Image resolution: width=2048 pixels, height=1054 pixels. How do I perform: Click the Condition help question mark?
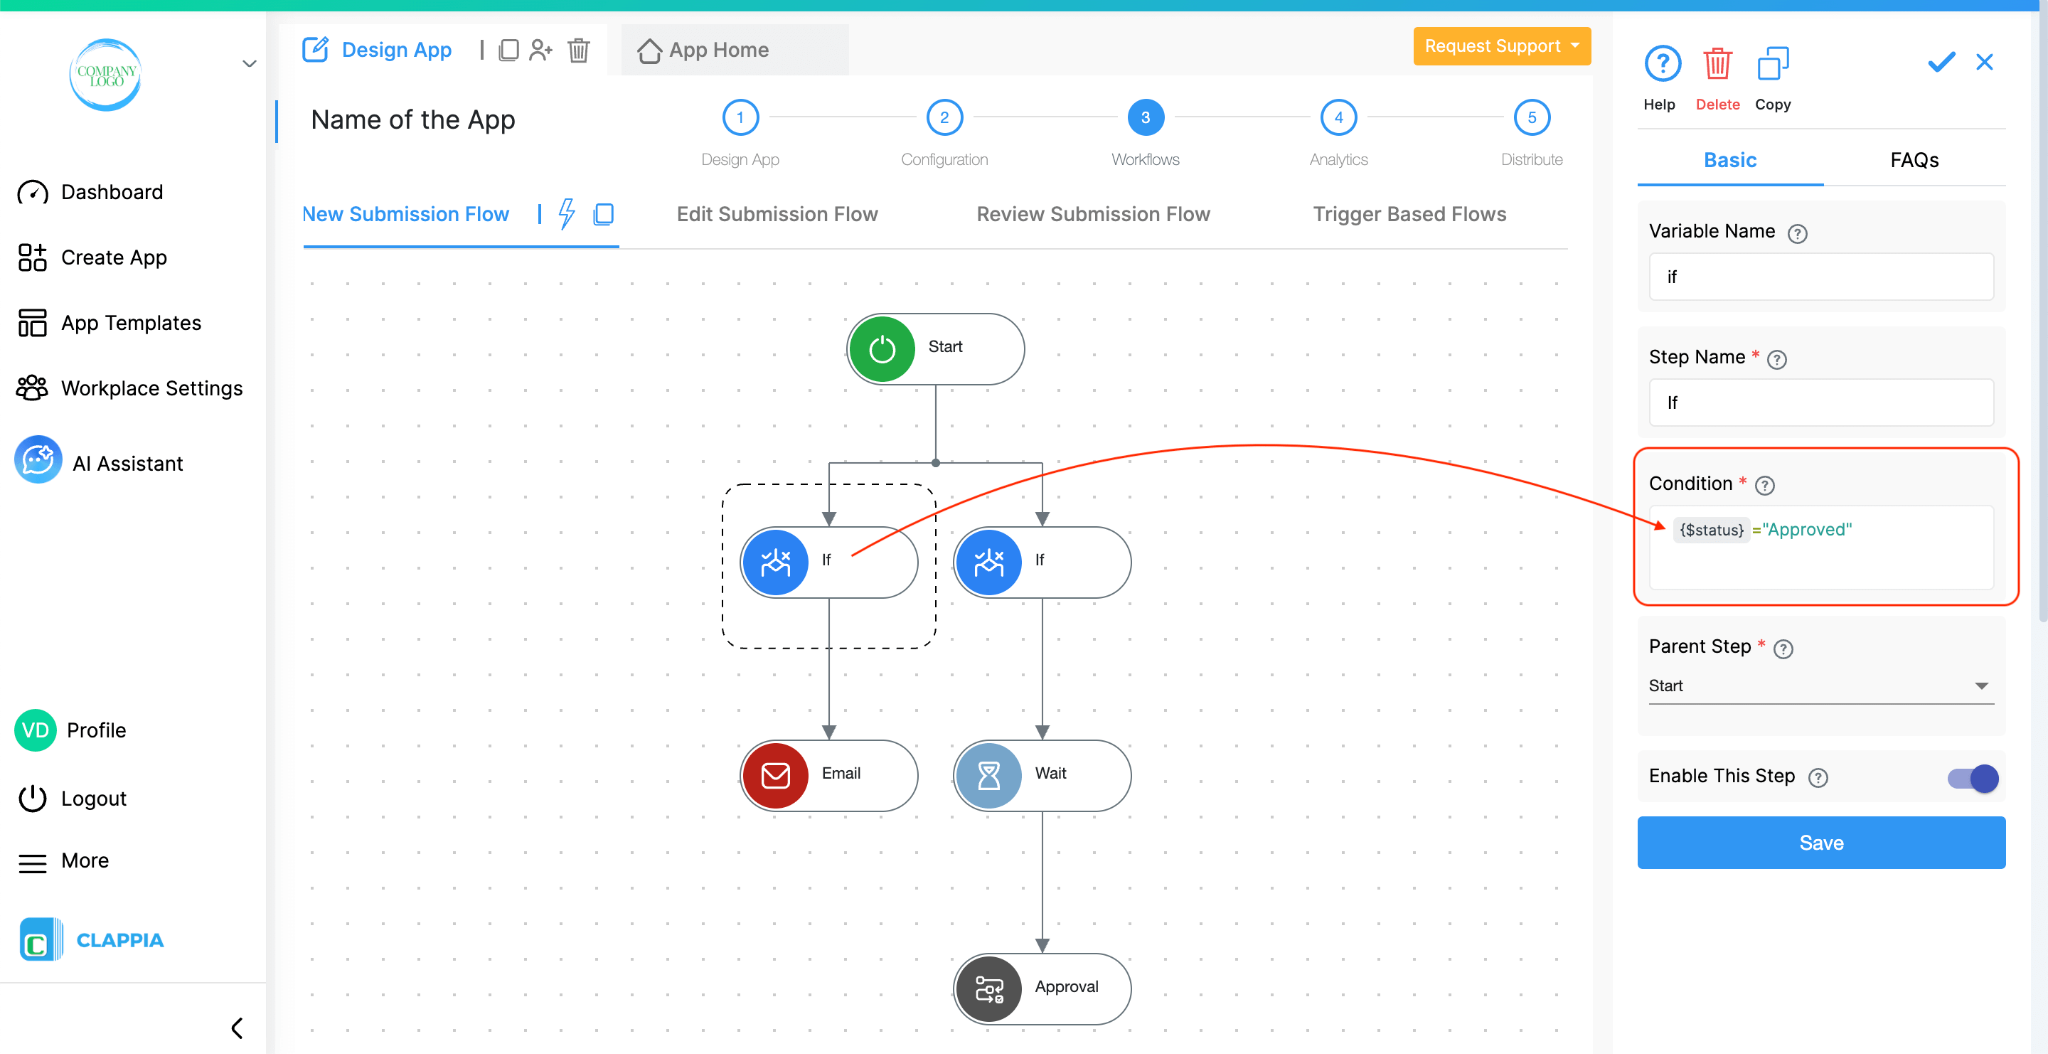pos(1766,485)
